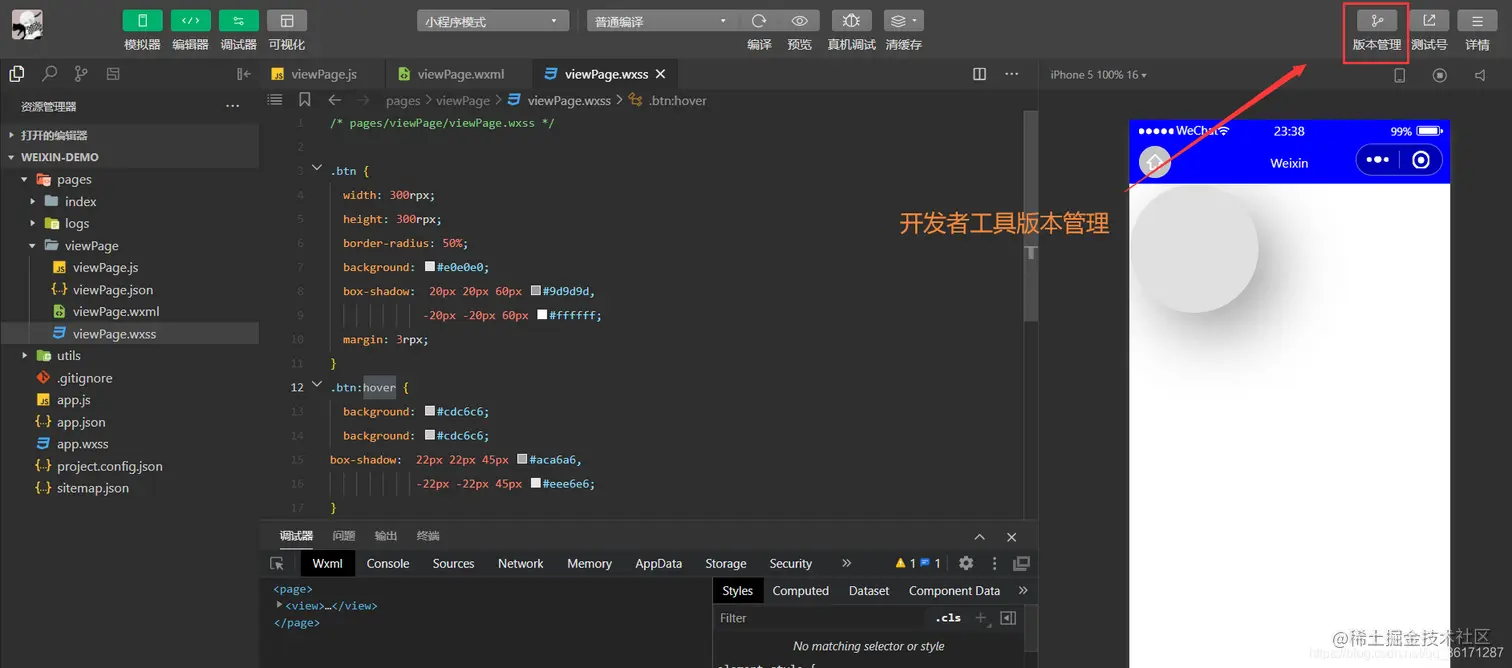
Task: Click the #aca6a6 color swatch
Action: coord(522,459)
